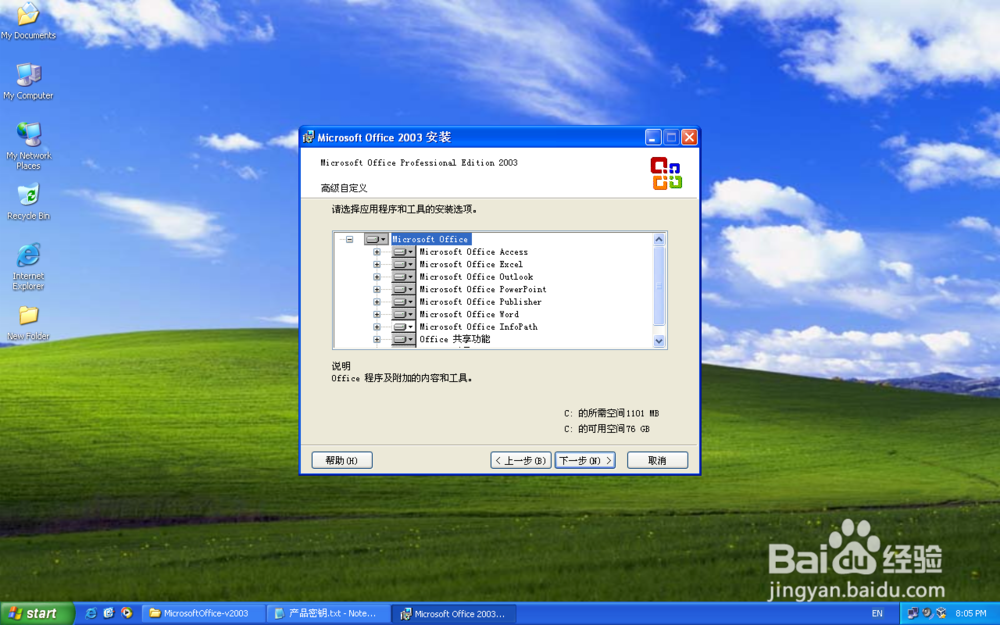Open the Start menu
Viewport: 1000px width, 625px height.
[x=37, y=613]
